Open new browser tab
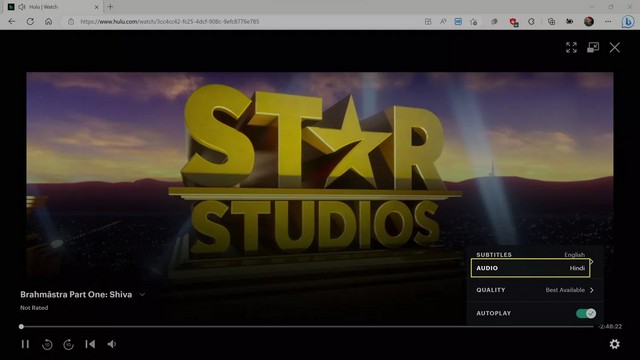Viewport: 640px width, 360px height. pyautogui.click(x=110, y=7)
